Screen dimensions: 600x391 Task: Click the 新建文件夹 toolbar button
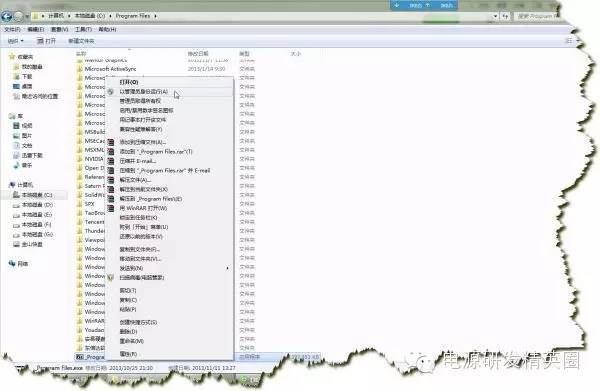point(81,41)
